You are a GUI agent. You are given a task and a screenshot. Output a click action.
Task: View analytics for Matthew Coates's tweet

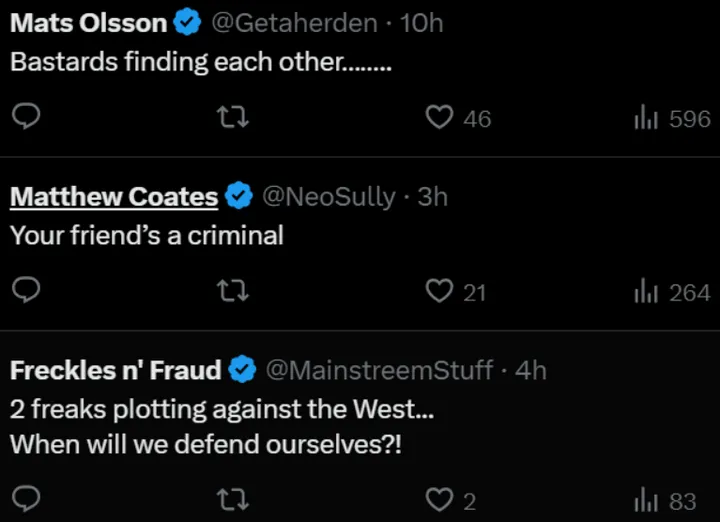point(644,291)
